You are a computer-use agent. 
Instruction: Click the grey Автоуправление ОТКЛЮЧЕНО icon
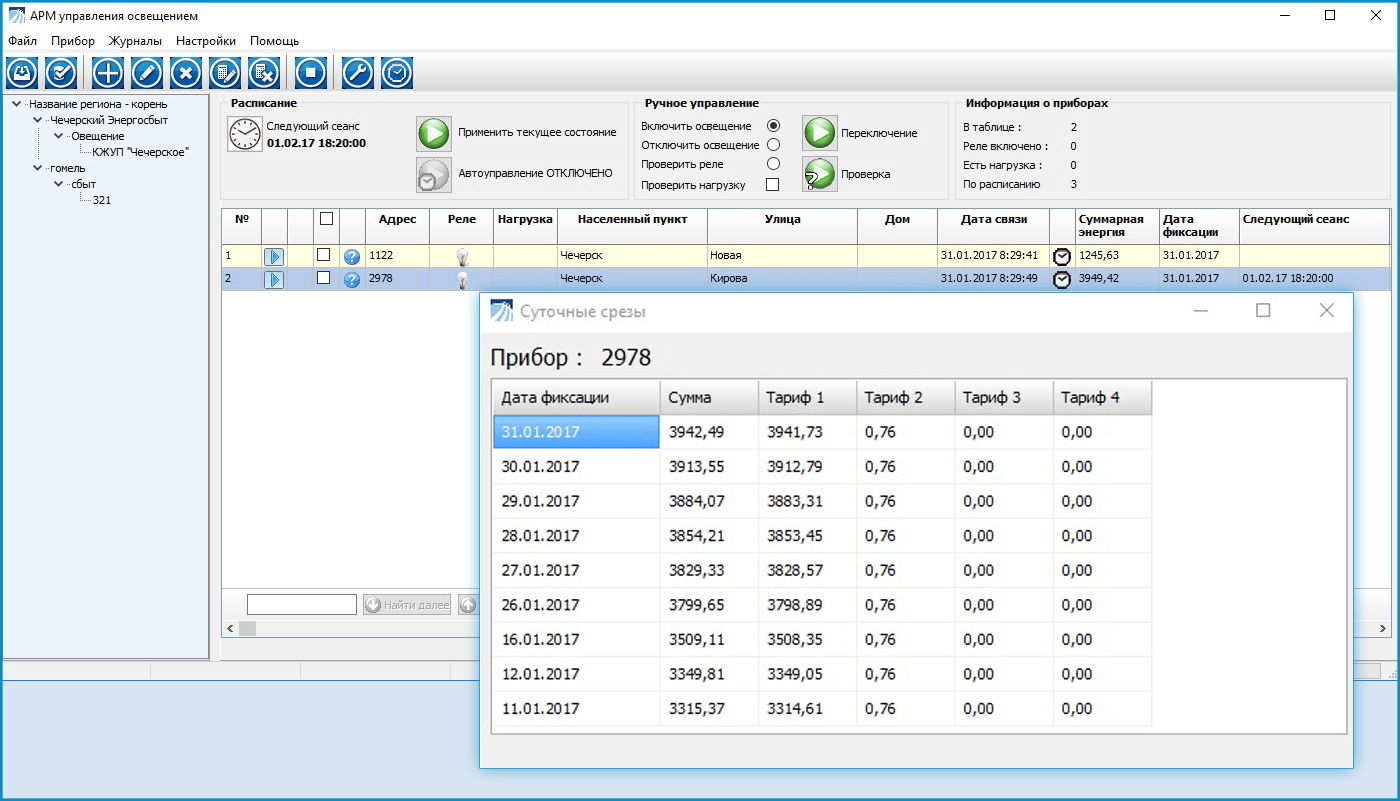[434, 174]
